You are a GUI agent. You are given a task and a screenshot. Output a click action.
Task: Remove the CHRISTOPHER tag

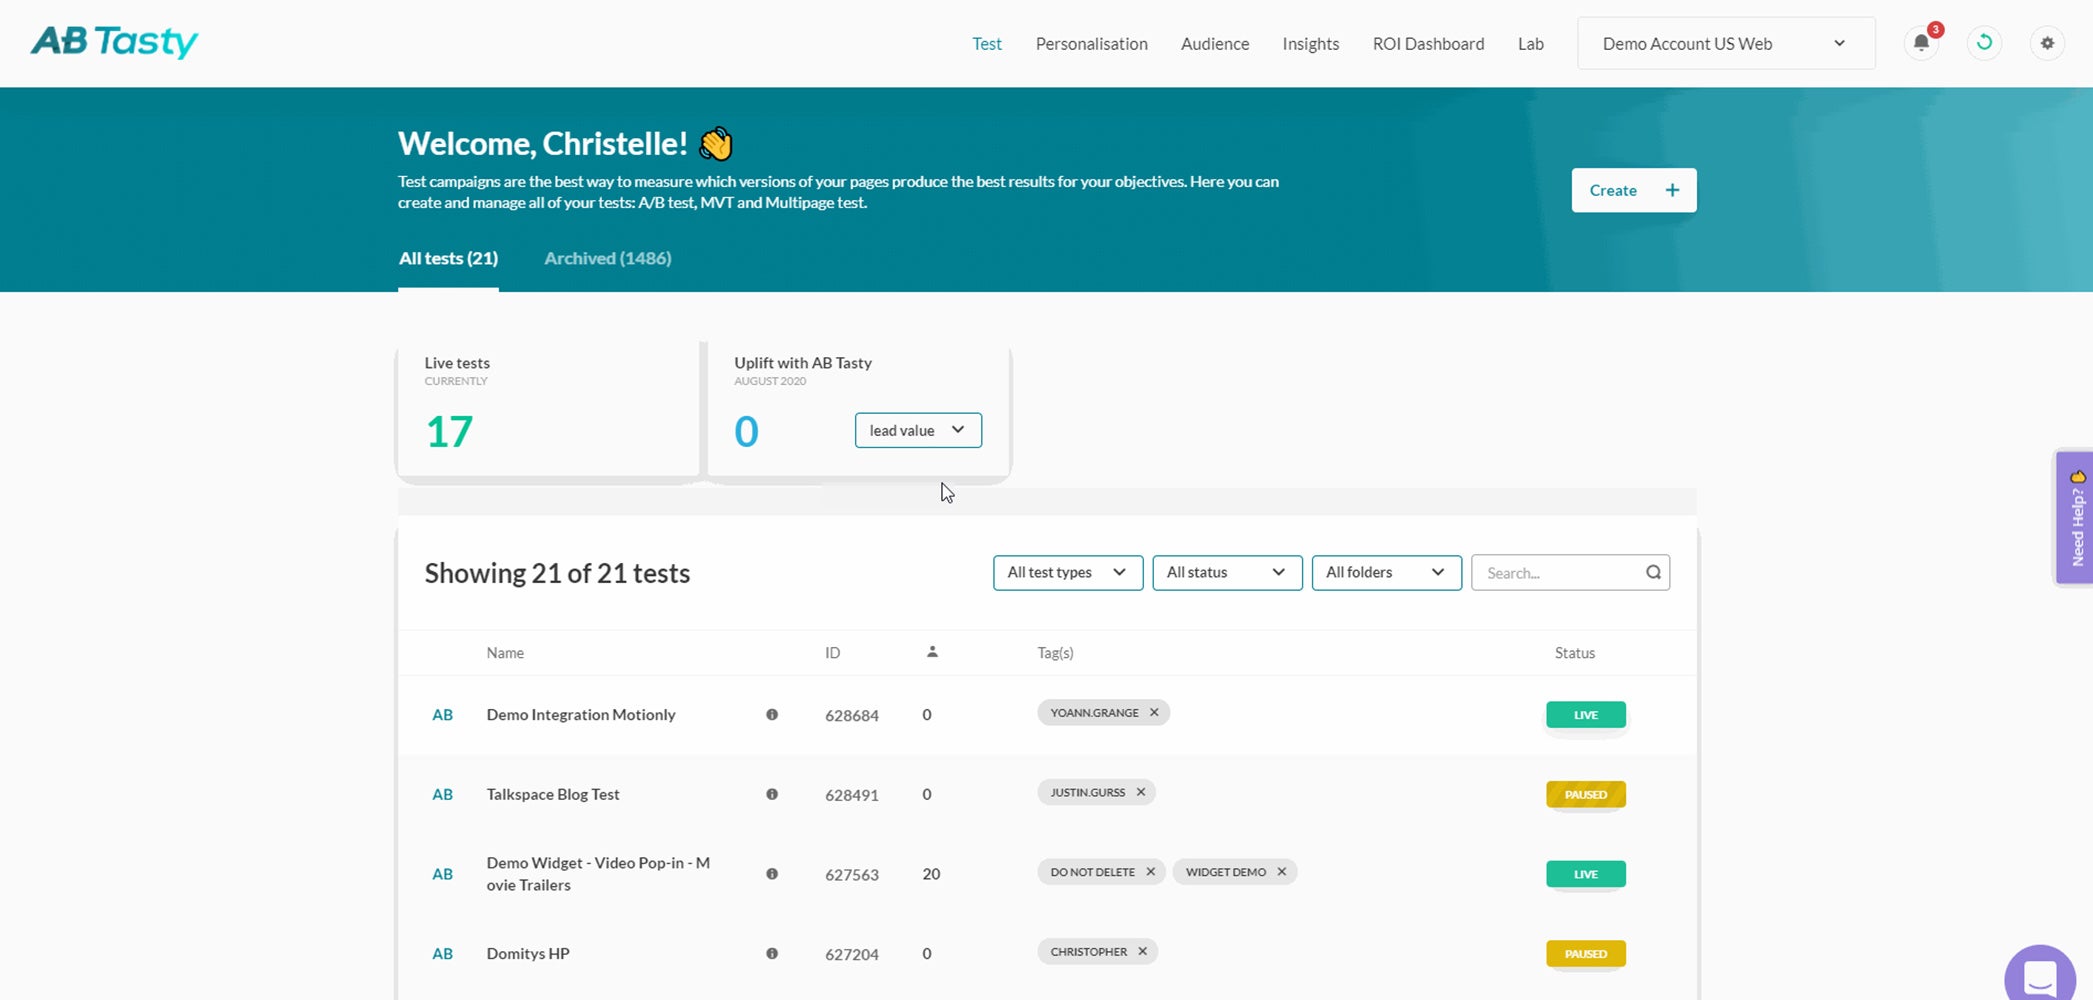(1143, 951)
